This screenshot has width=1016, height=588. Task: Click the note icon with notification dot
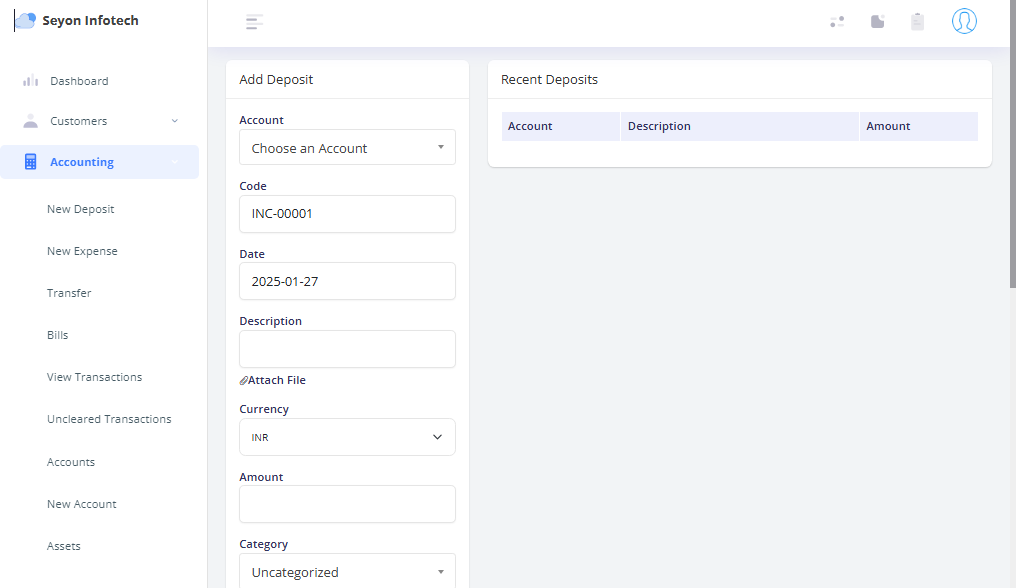pos(878,21)
